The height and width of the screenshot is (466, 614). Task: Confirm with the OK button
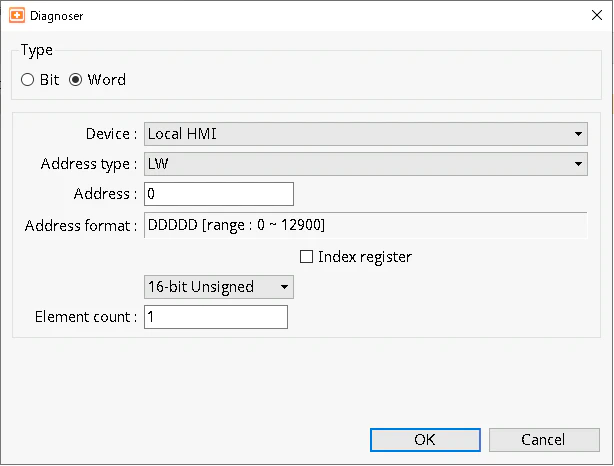click(425, 440)
